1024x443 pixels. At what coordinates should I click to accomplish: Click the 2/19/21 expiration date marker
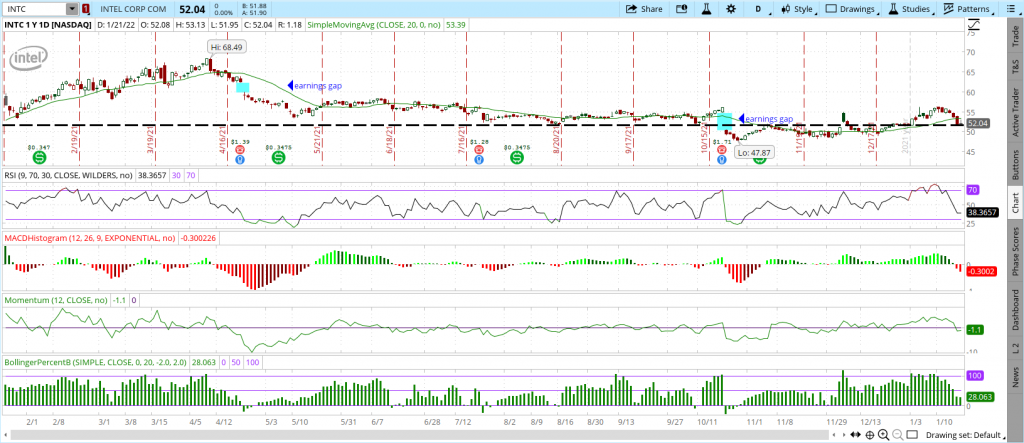click(x=75, y=142)
